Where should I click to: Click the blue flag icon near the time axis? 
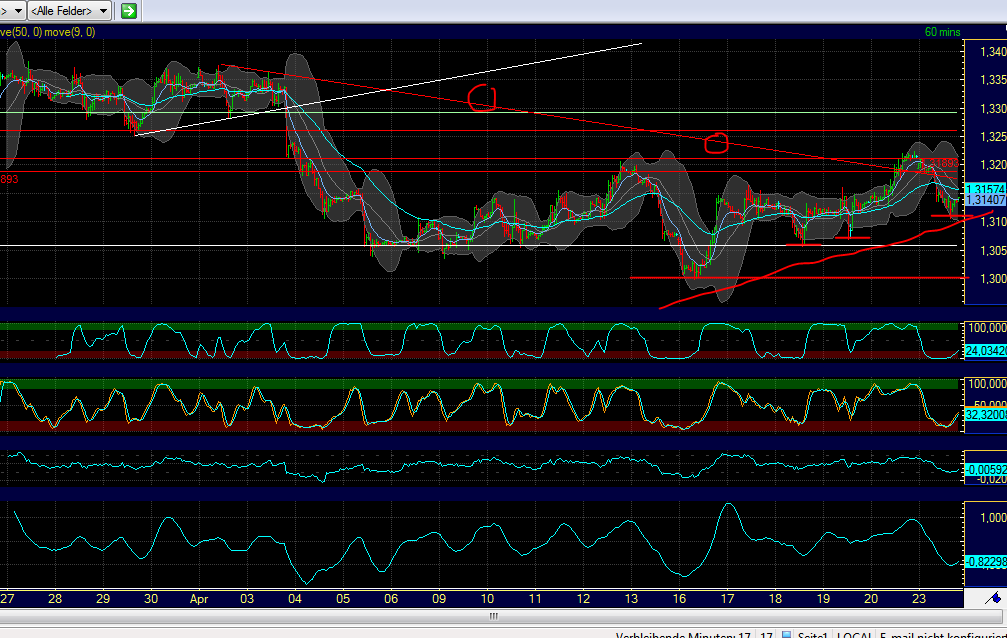point(994,598)
